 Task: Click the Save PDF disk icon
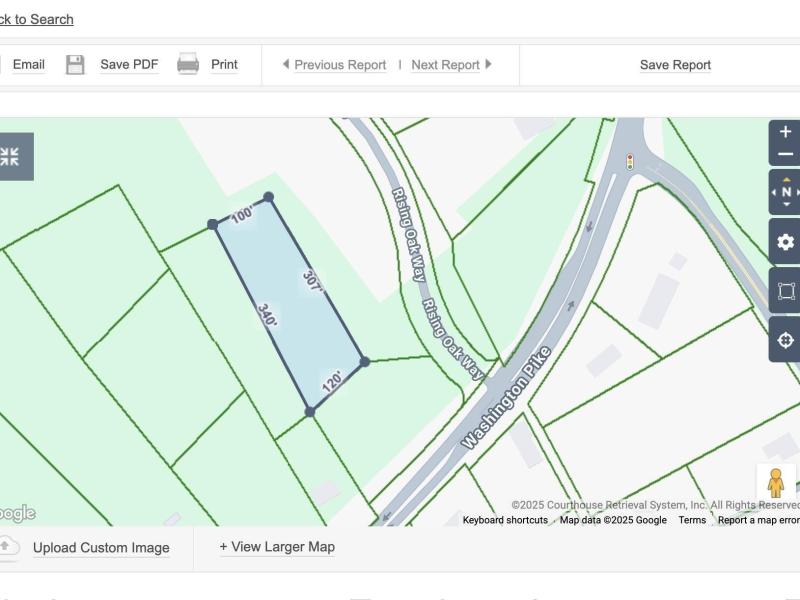75,65
